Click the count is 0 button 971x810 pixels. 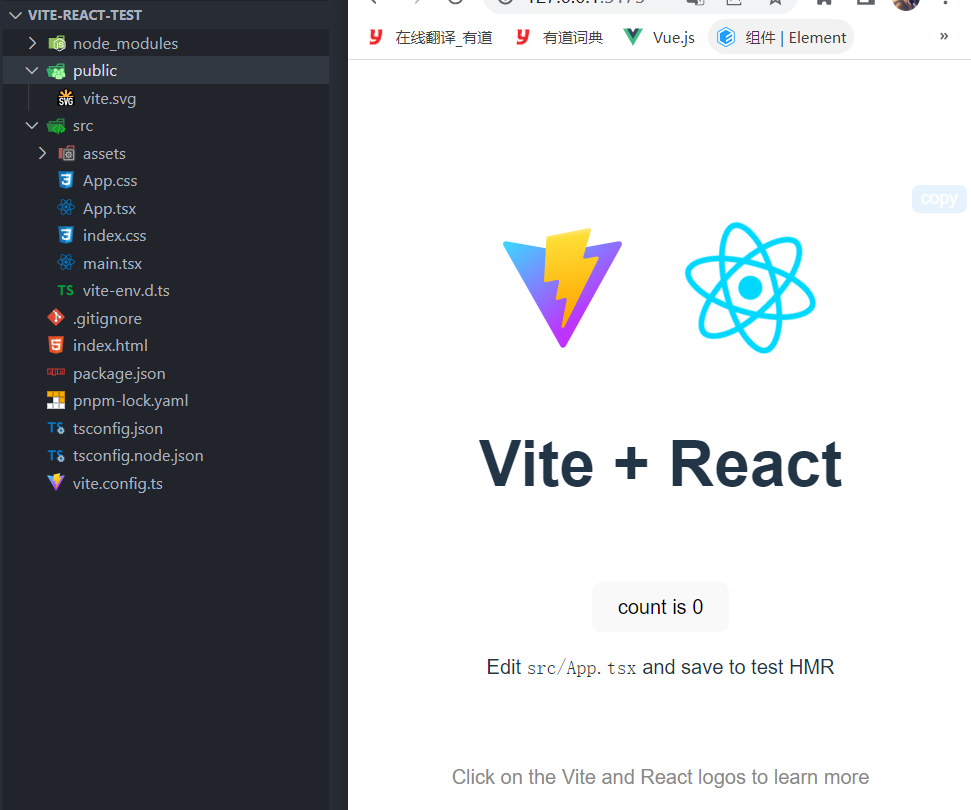[660, 607]
